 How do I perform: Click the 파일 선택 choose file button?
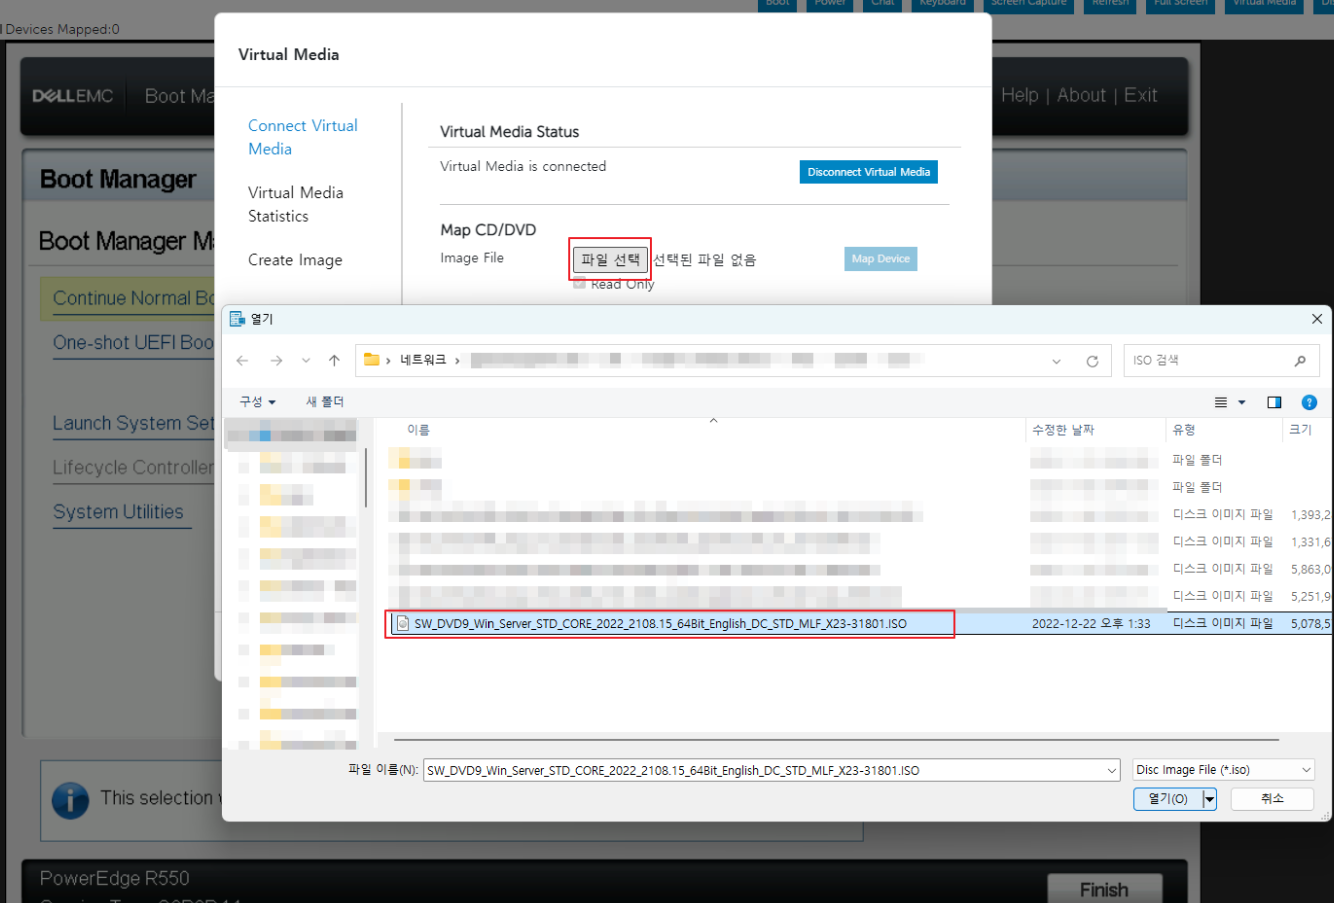(610, 260)
